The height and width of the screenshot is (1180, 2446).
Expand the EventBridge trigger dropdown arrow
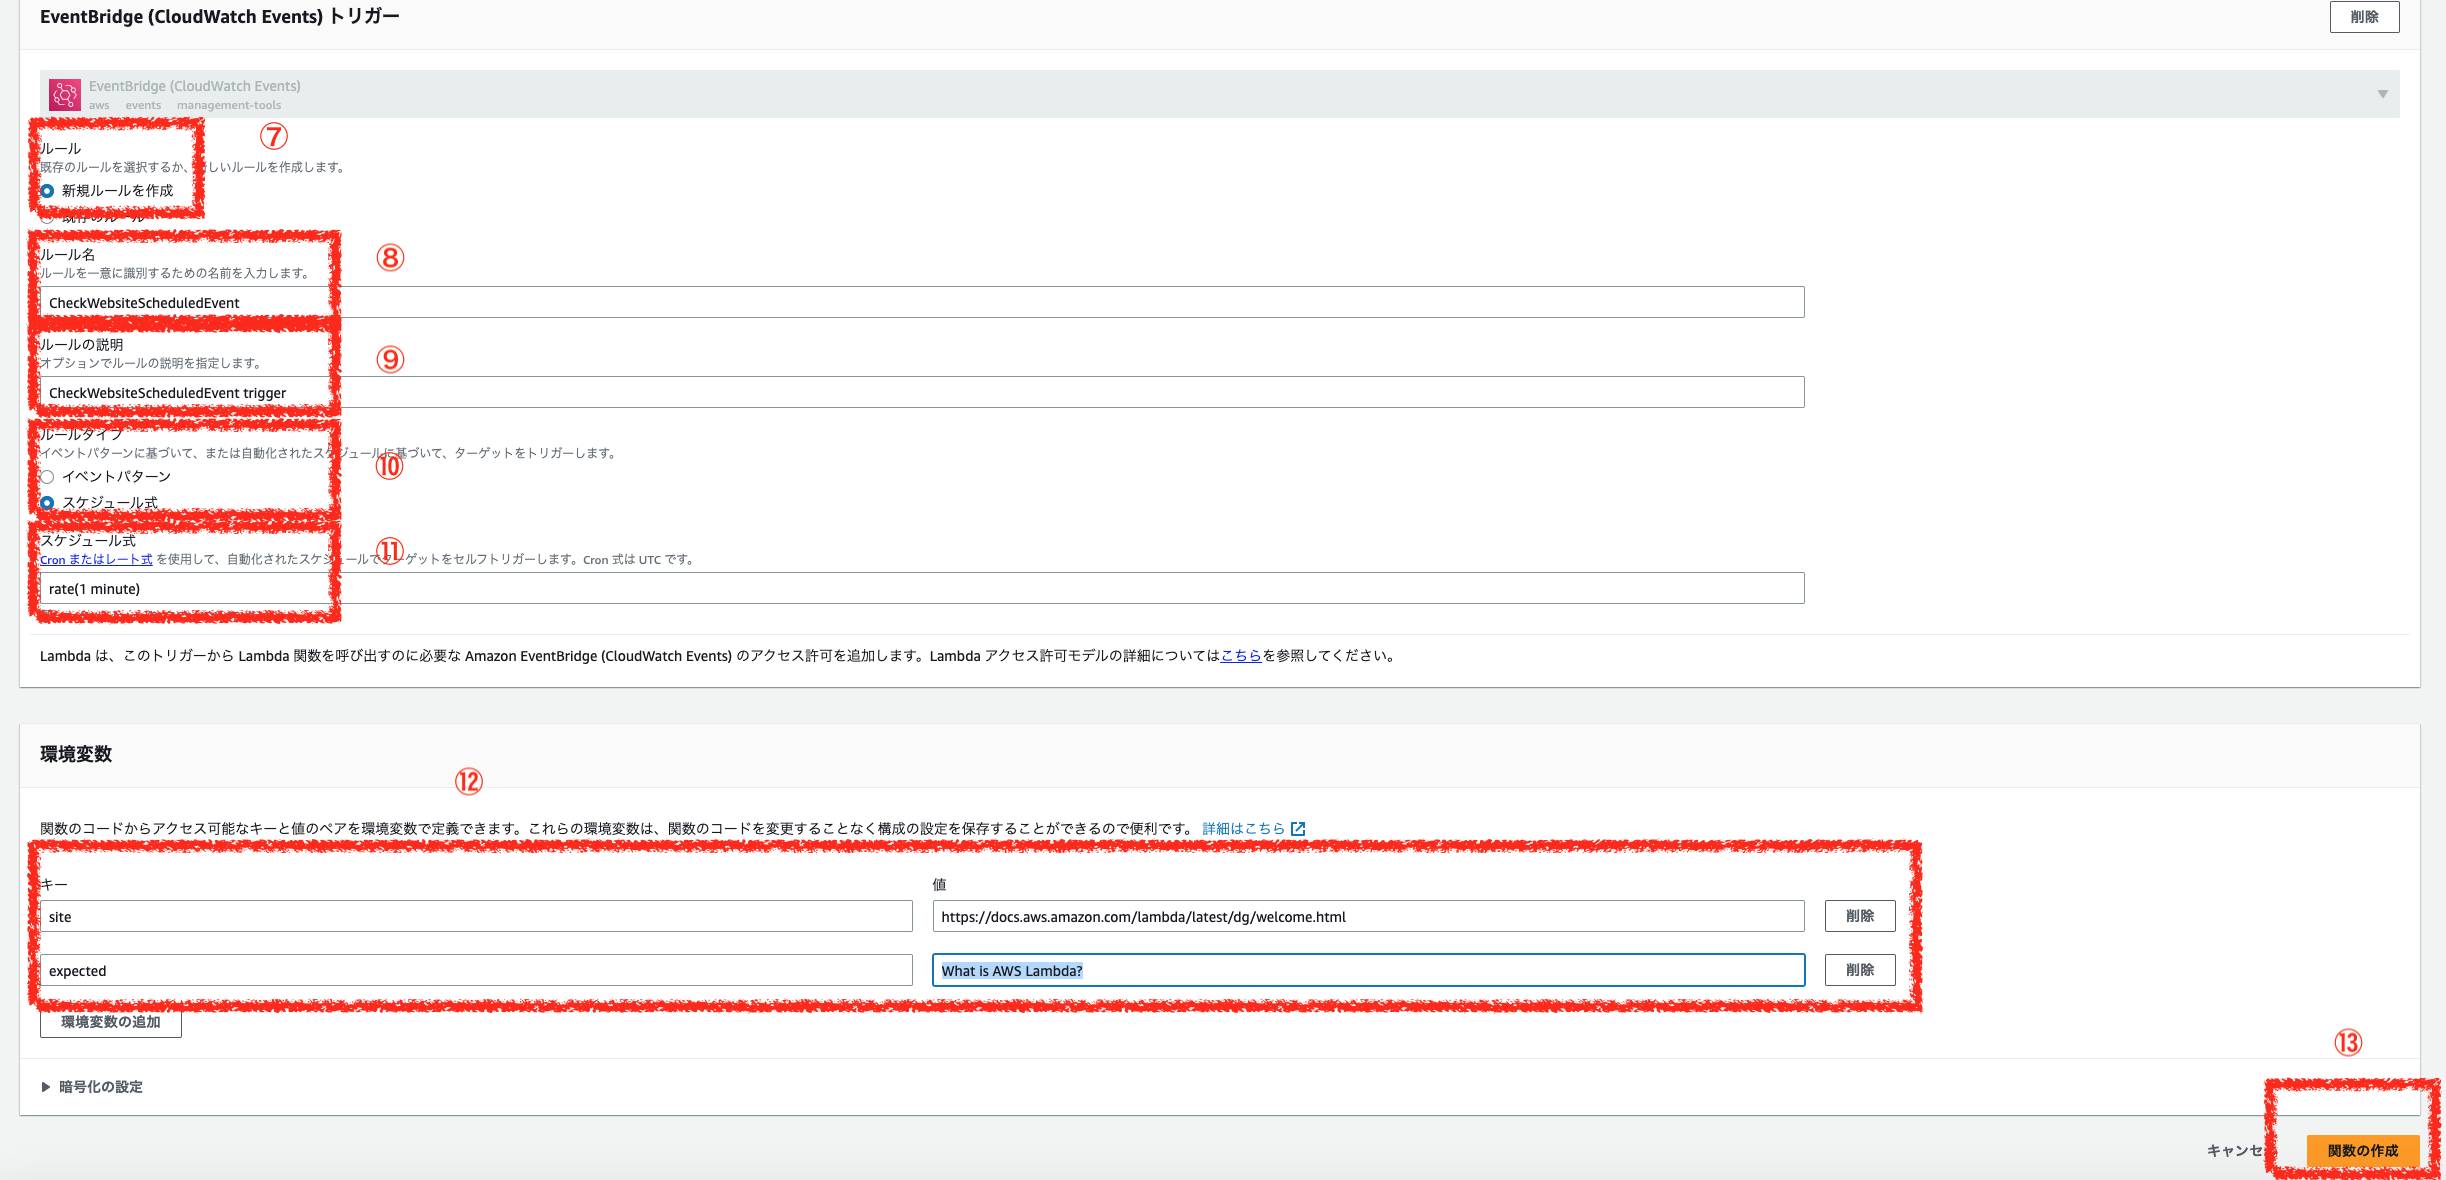click(x=2383, y=94)
